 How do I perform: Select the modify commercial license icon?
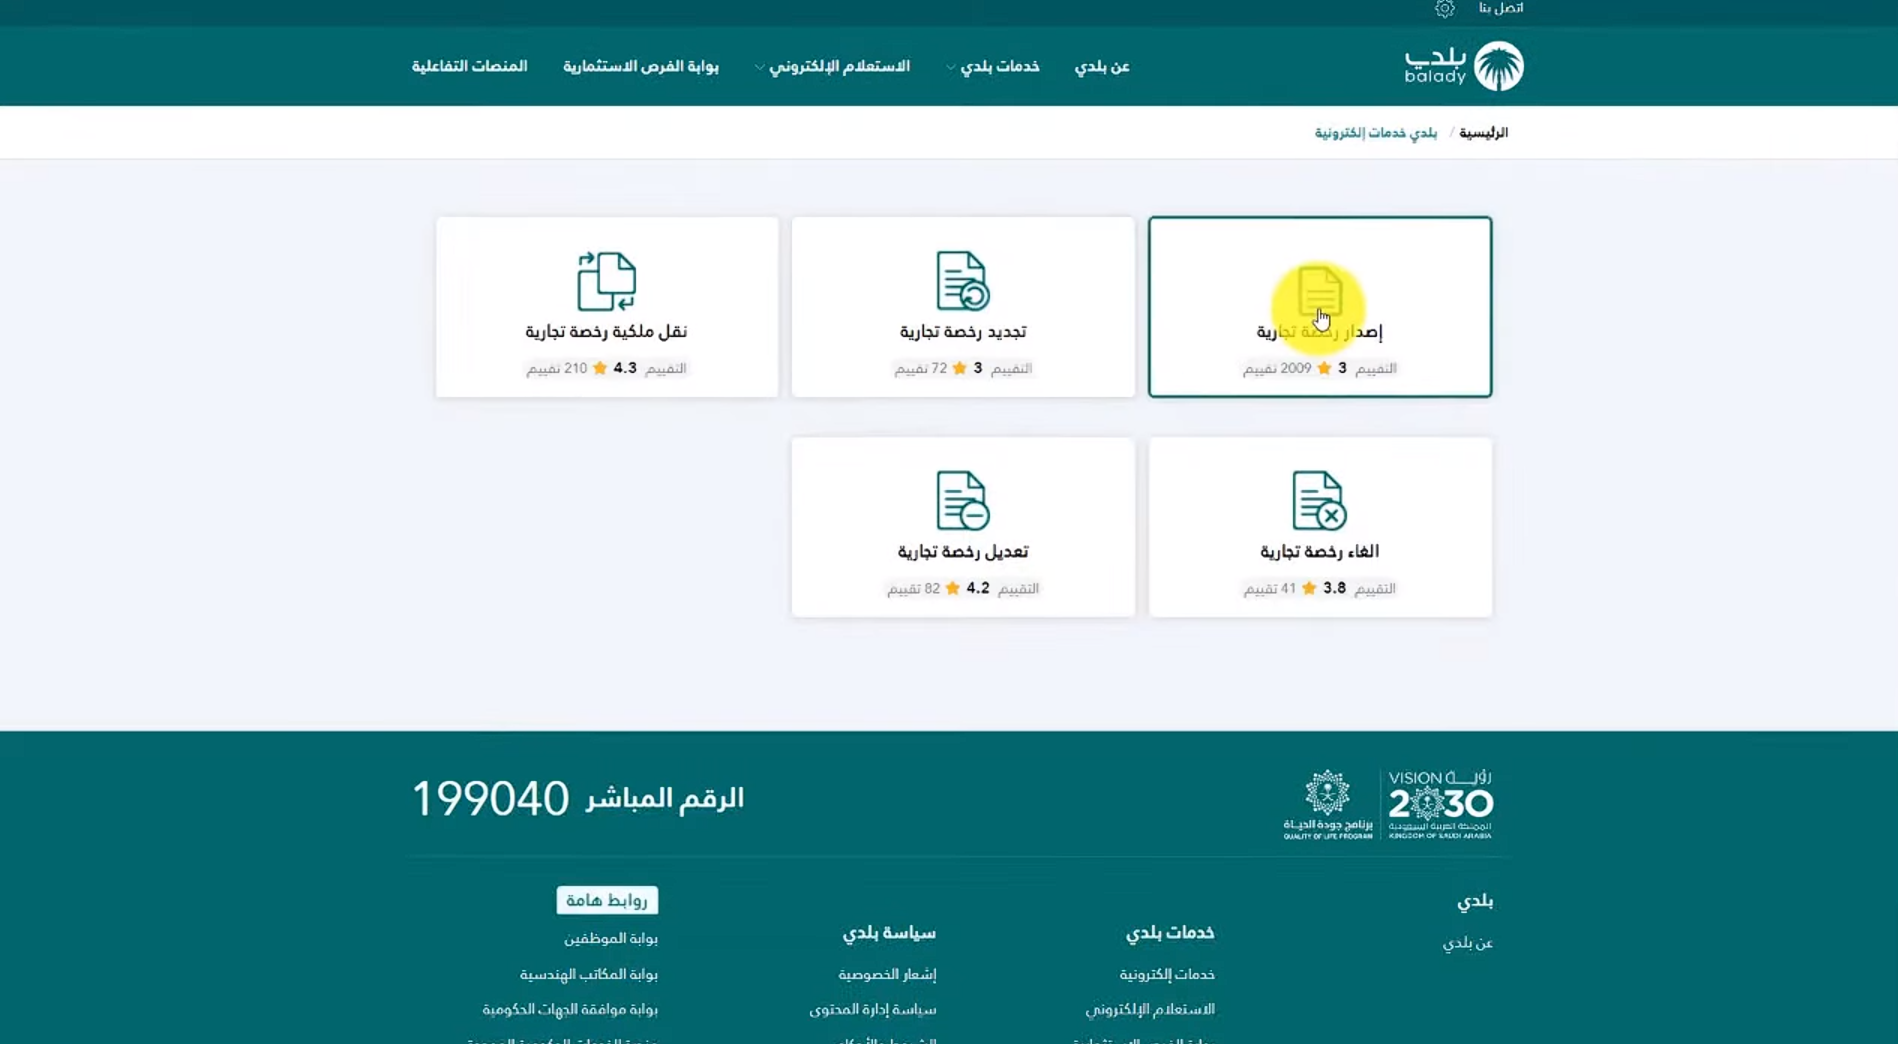click(961, 501)
